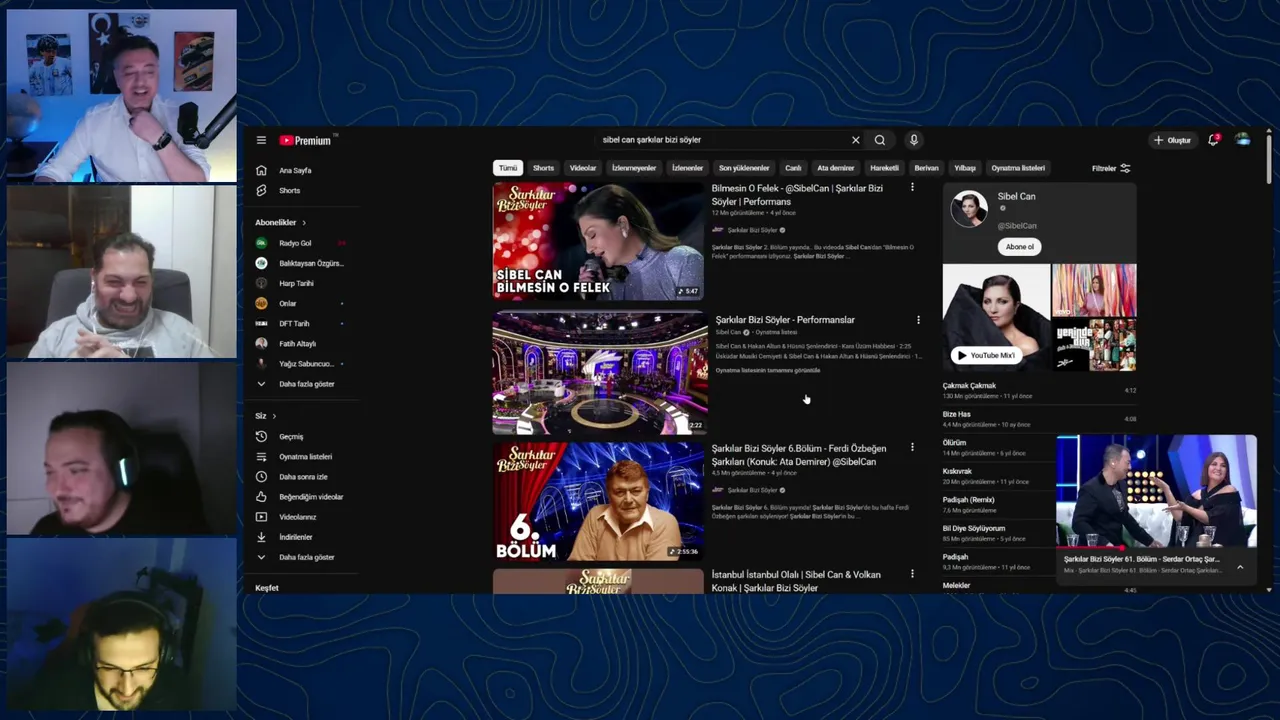
Task: Click Oynatma listesinin tamamını görüntüle link
Action: (768, 370)
